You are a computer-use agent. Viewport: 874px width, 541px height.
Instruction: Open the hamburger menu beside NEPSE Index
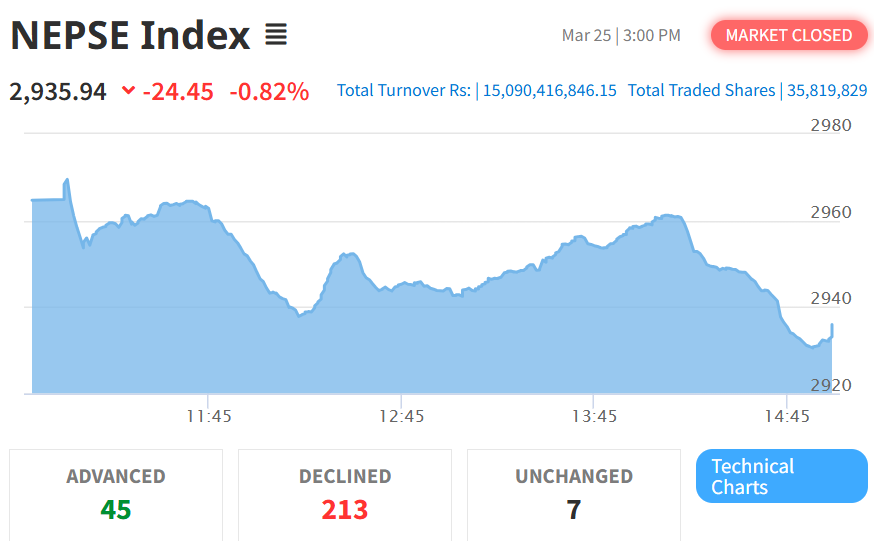(276, 36)
